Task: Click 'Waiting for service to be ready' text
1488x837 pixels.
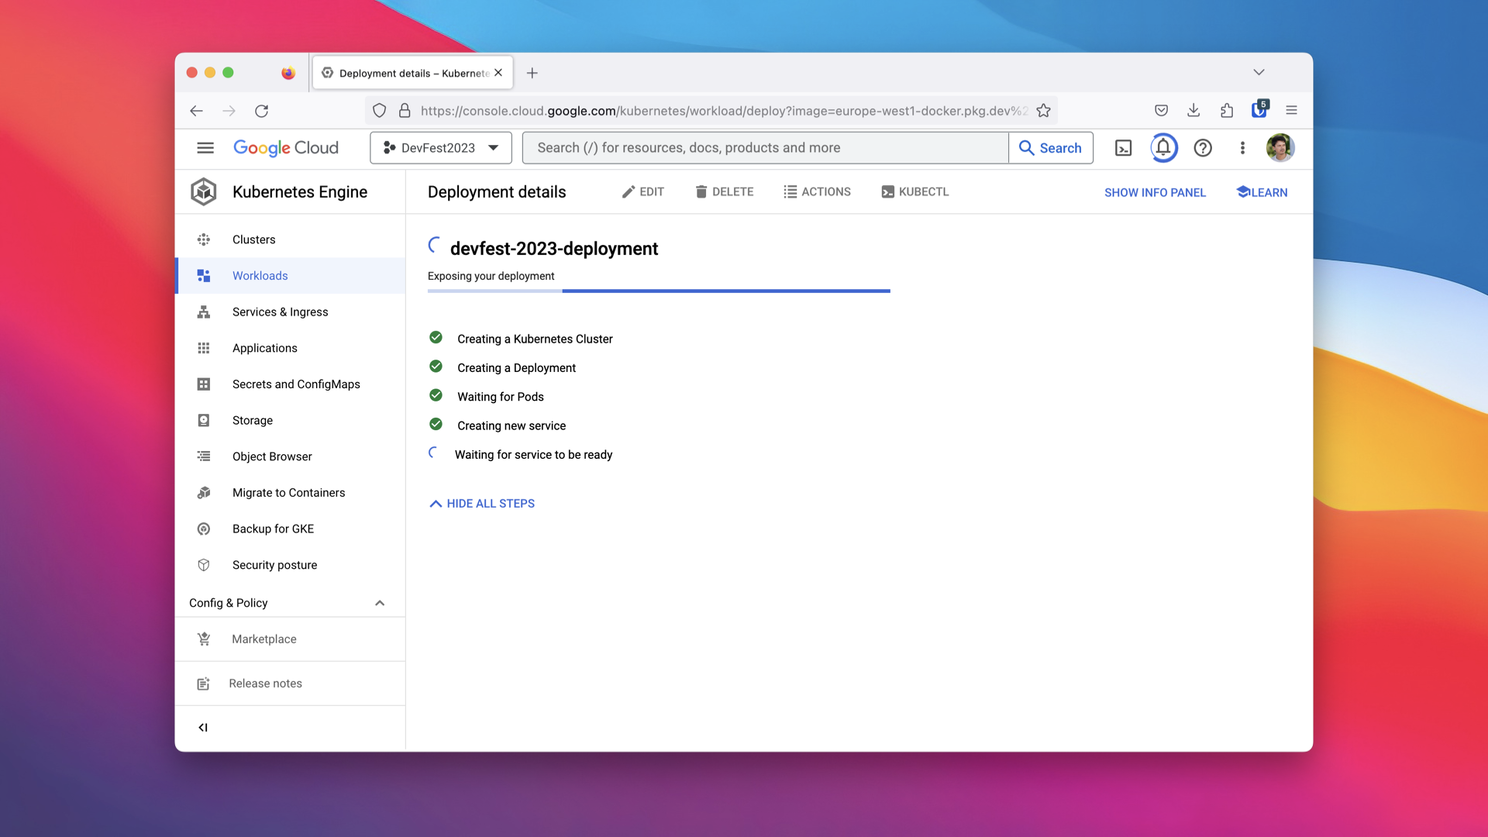Action: click(533, 455)
